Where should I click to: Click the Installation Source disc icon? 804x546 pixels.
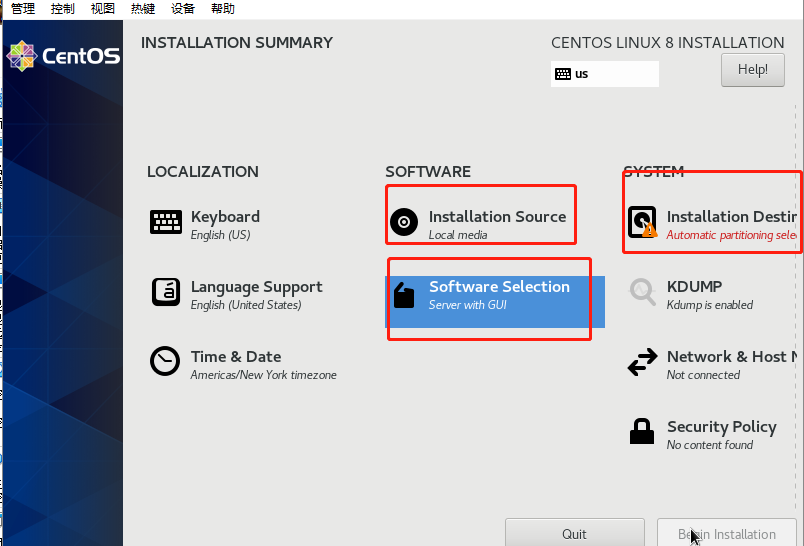[x=404, y=222]
